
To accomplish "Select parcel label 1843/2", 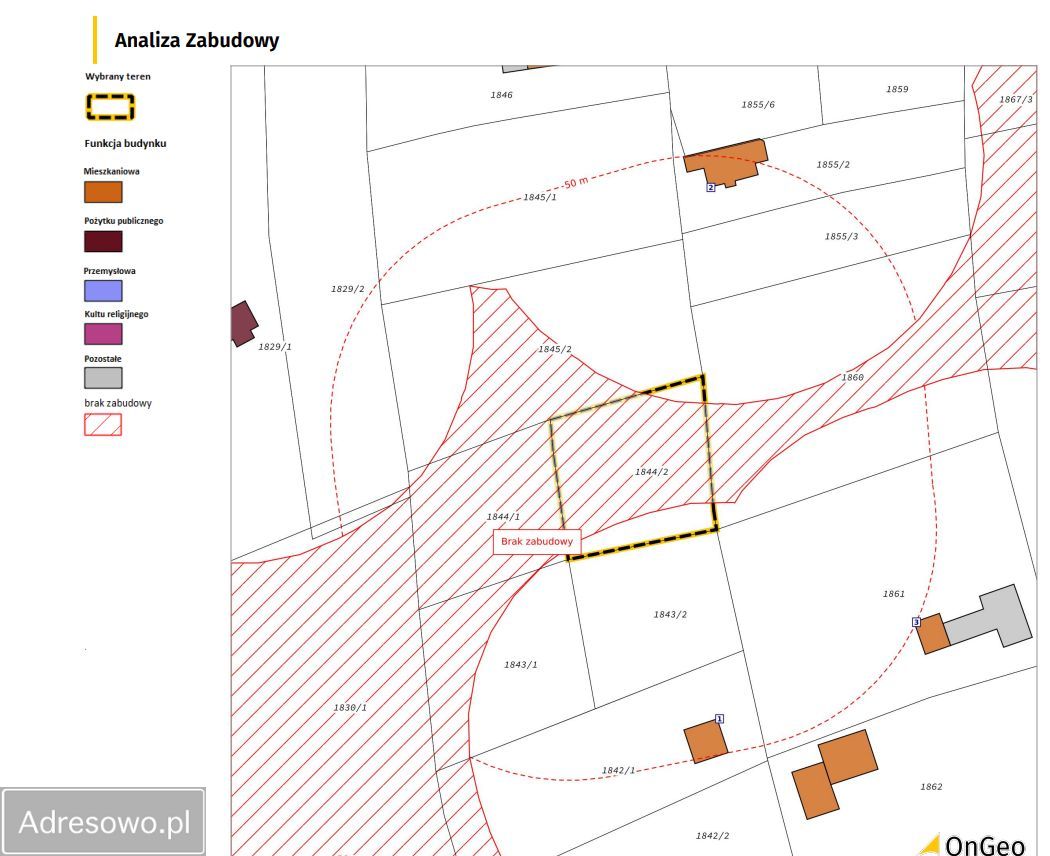I will (670, 615).
